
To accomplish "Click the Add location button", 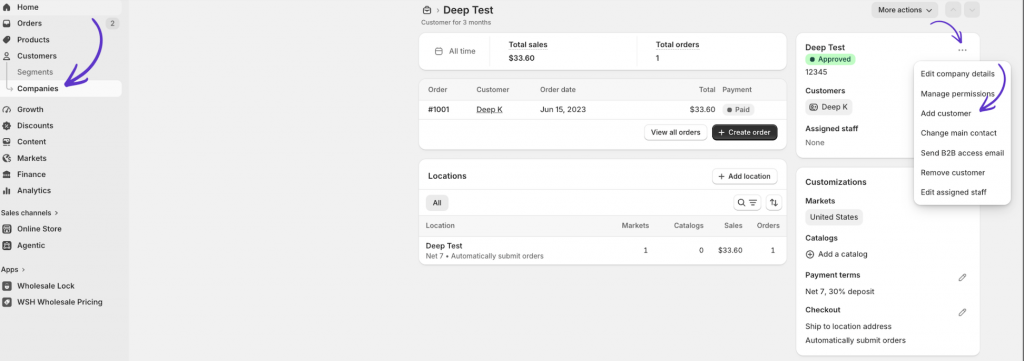I will (x=744, y=176).
